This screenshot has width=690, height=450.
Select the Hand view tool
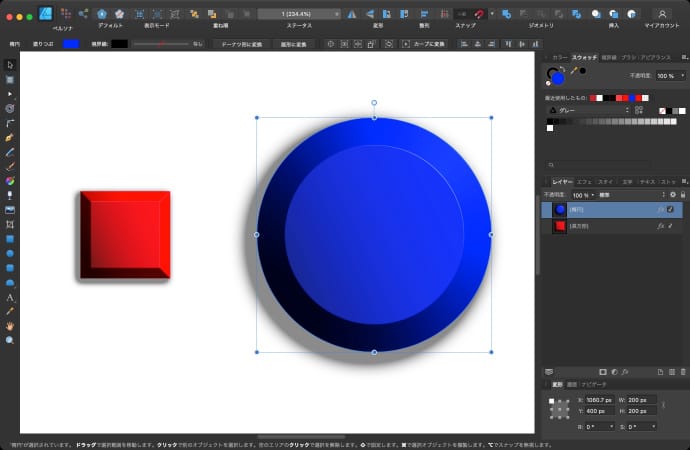coord(10,326)
